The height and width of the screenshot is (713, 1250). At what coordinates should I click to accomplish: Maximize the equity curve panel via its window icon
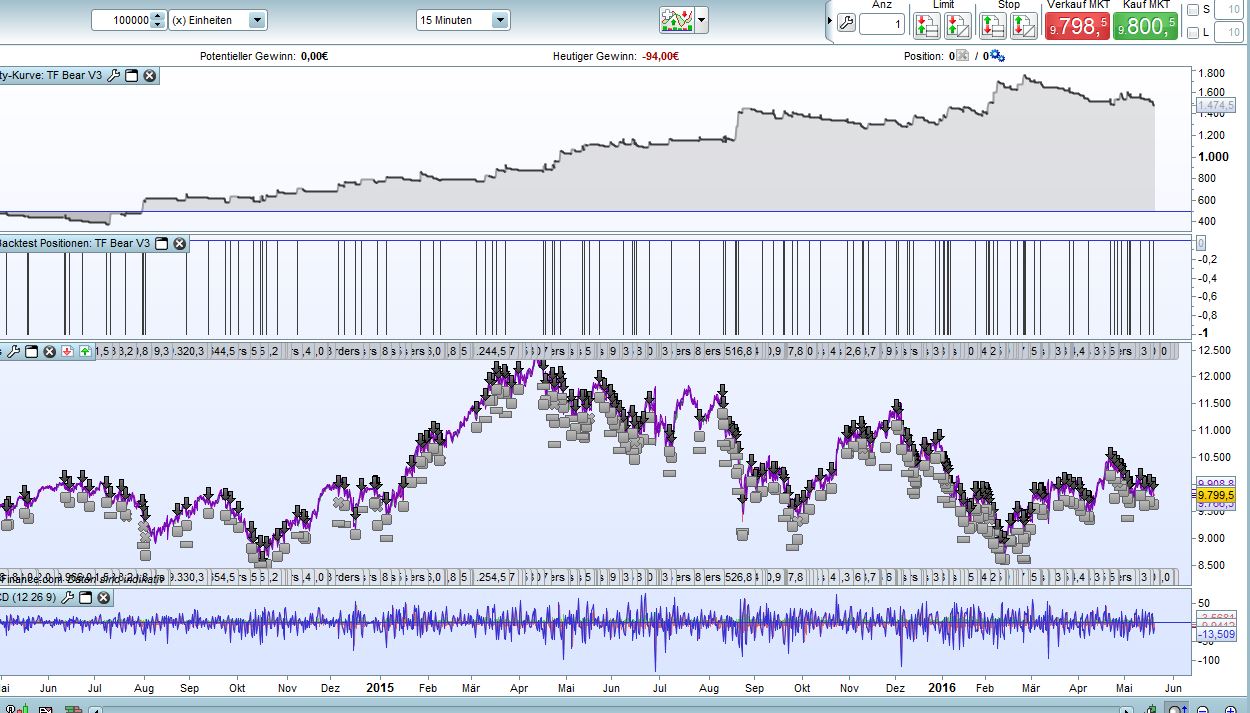coord(131,75)
